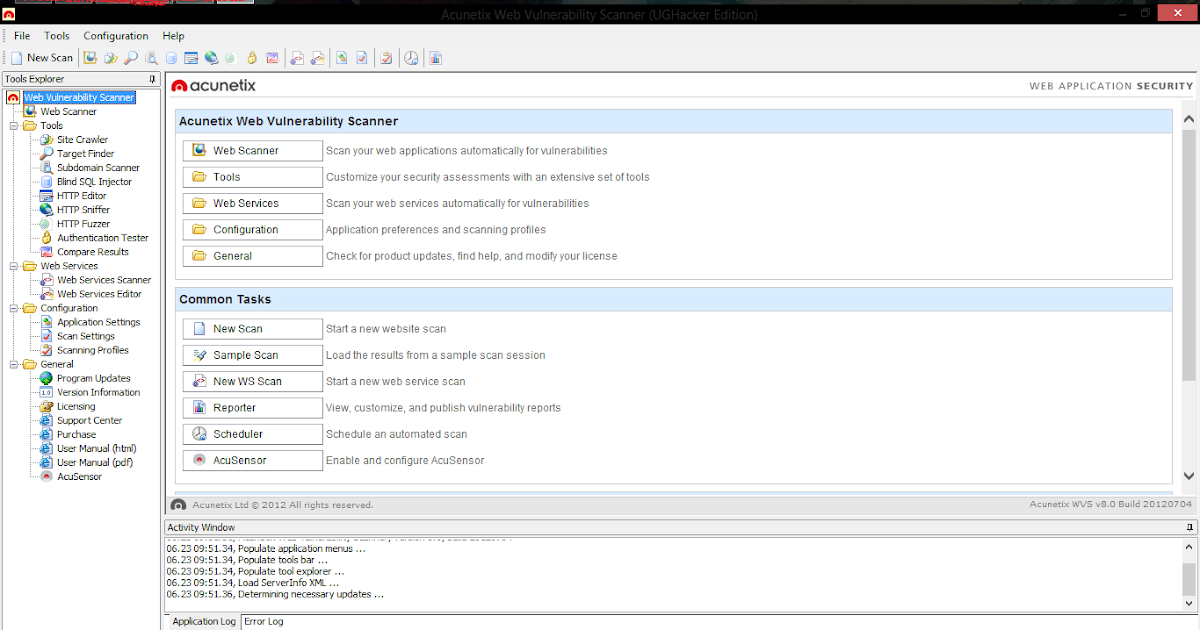The width and height of the screenshot is (1200, 630).
Task: Click the New WS Scan button
Action: (x=252, y=382)
